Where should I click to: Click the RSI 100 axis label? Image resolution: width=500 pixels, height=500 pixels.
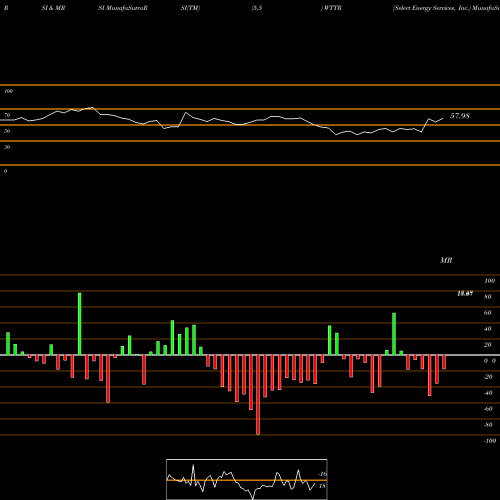9,91
